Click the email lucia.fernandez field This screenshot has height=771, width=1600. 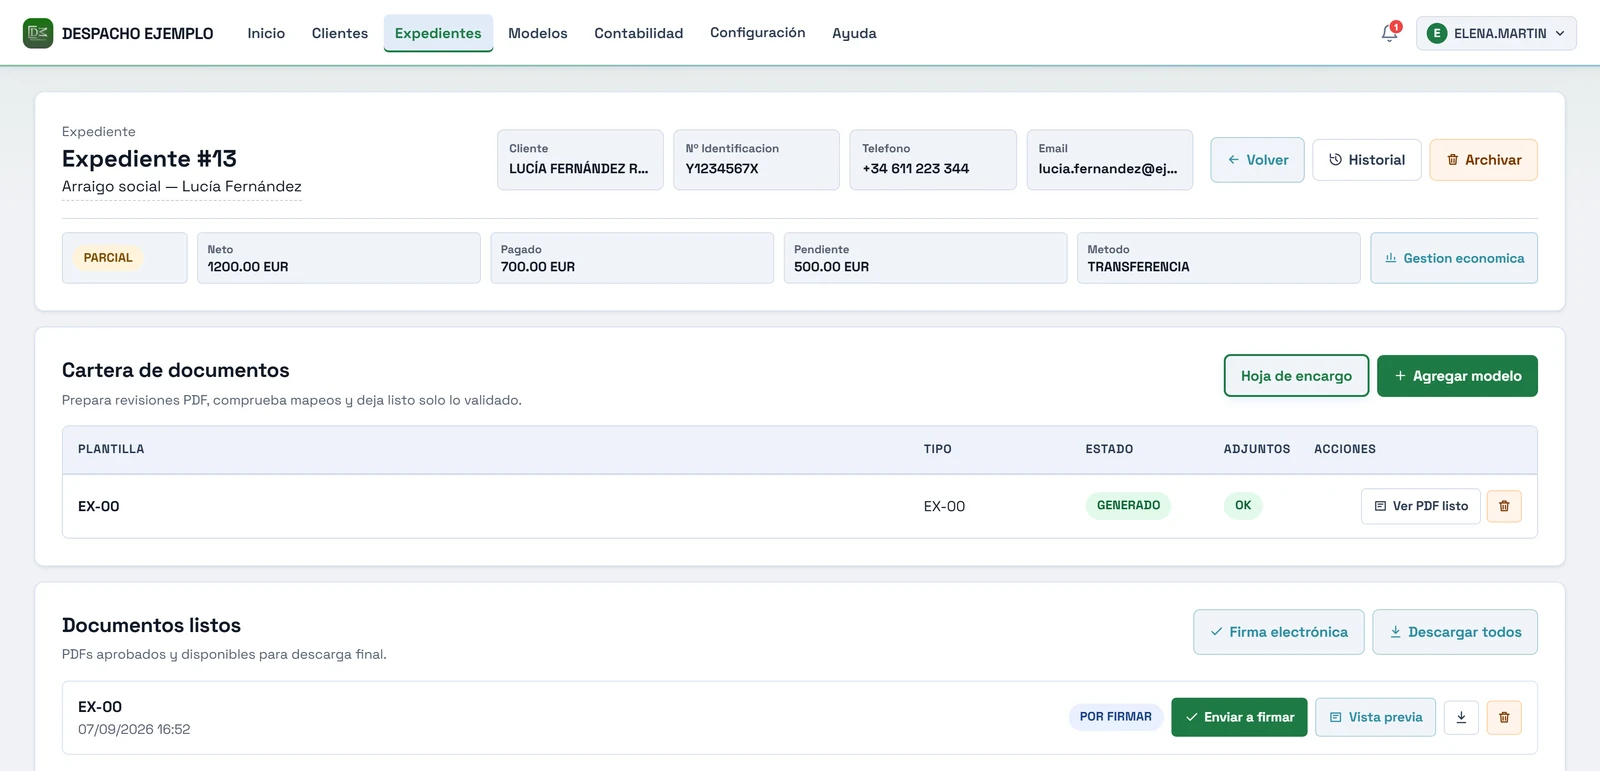click(1109, 160)
